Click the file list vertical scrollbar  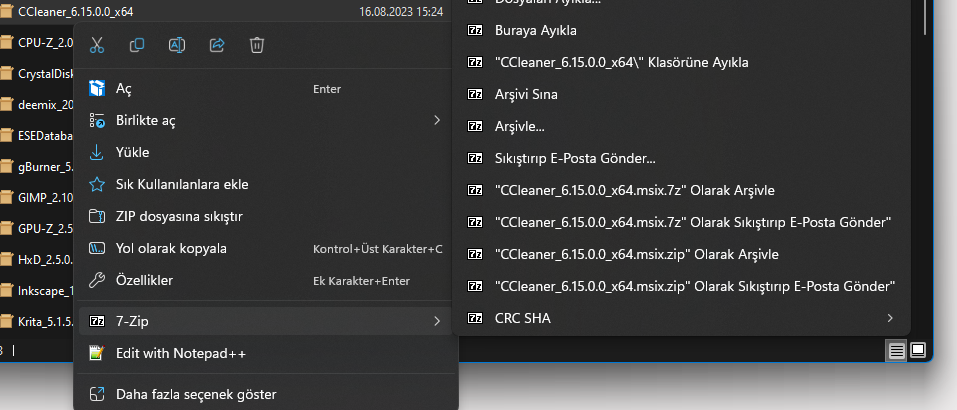(926, 17)
